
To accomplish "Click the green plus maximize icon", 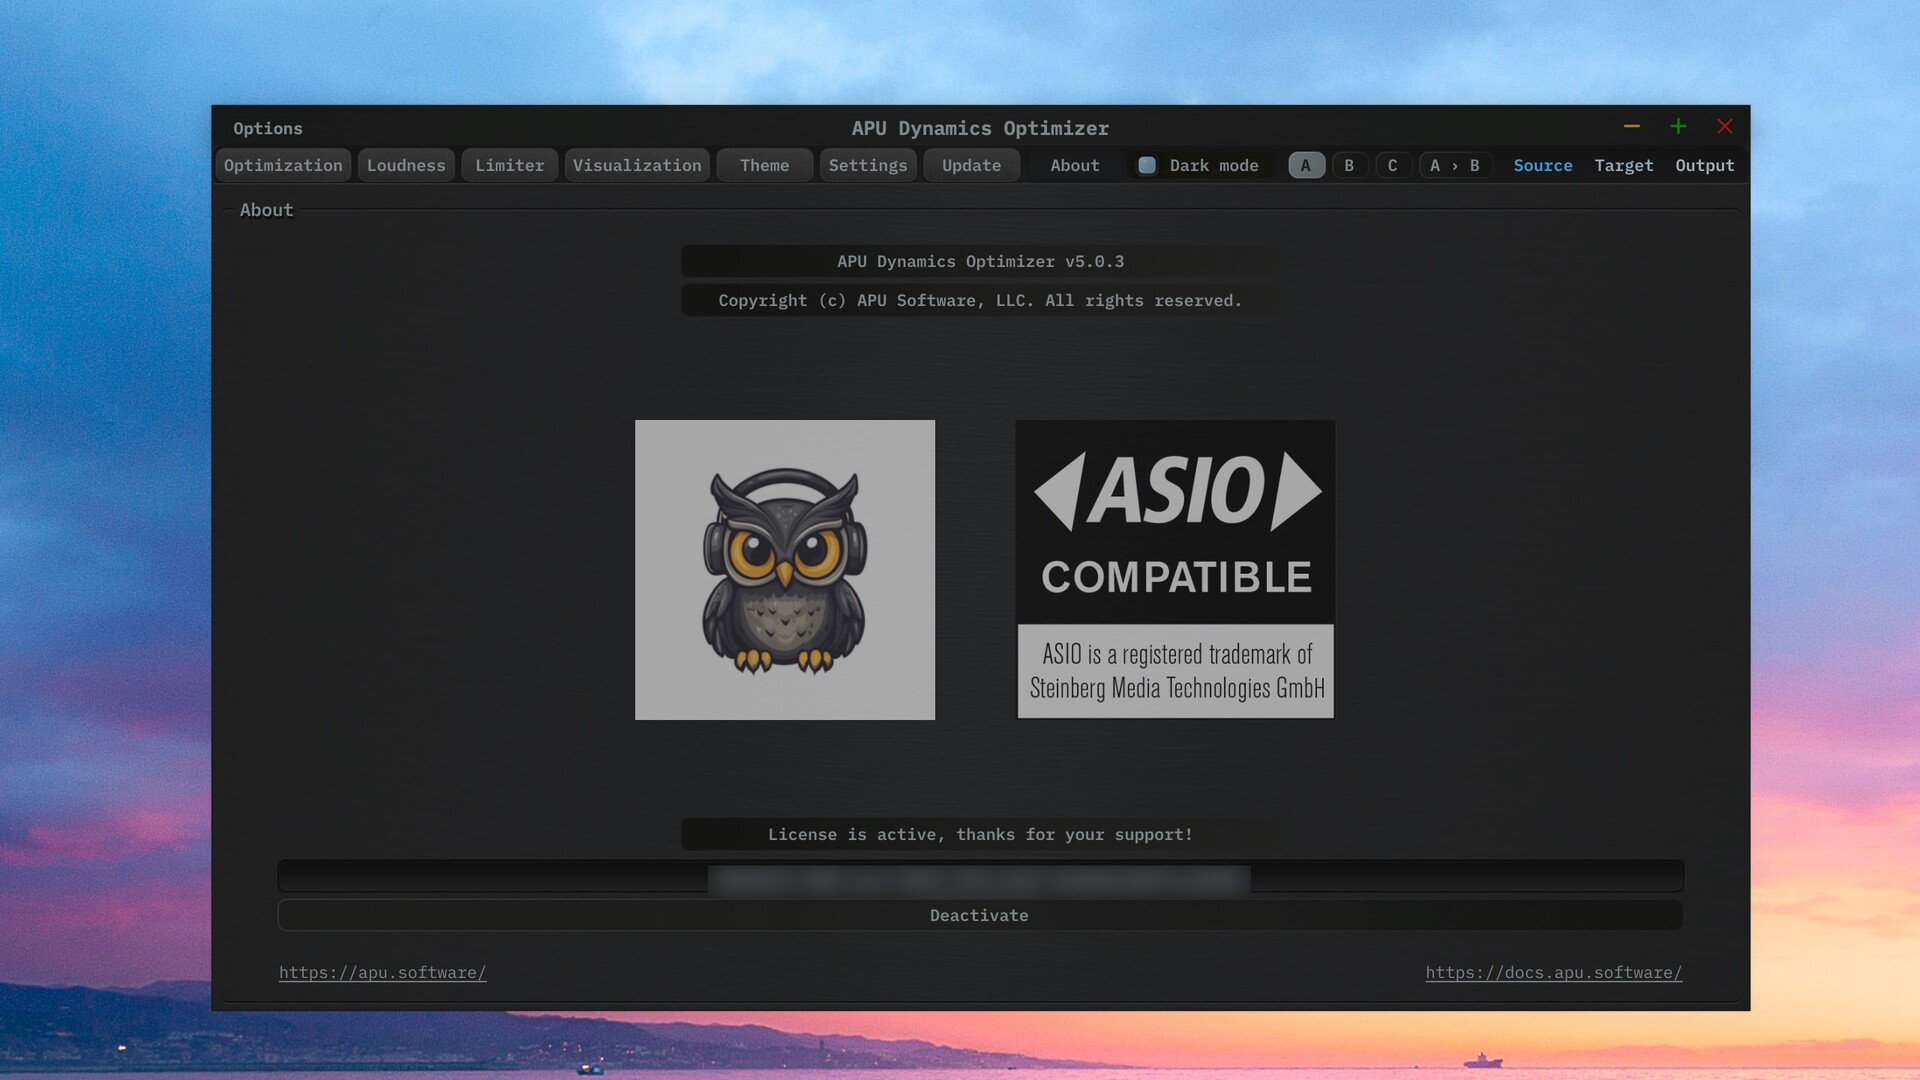I will [x=1678, y=127].
